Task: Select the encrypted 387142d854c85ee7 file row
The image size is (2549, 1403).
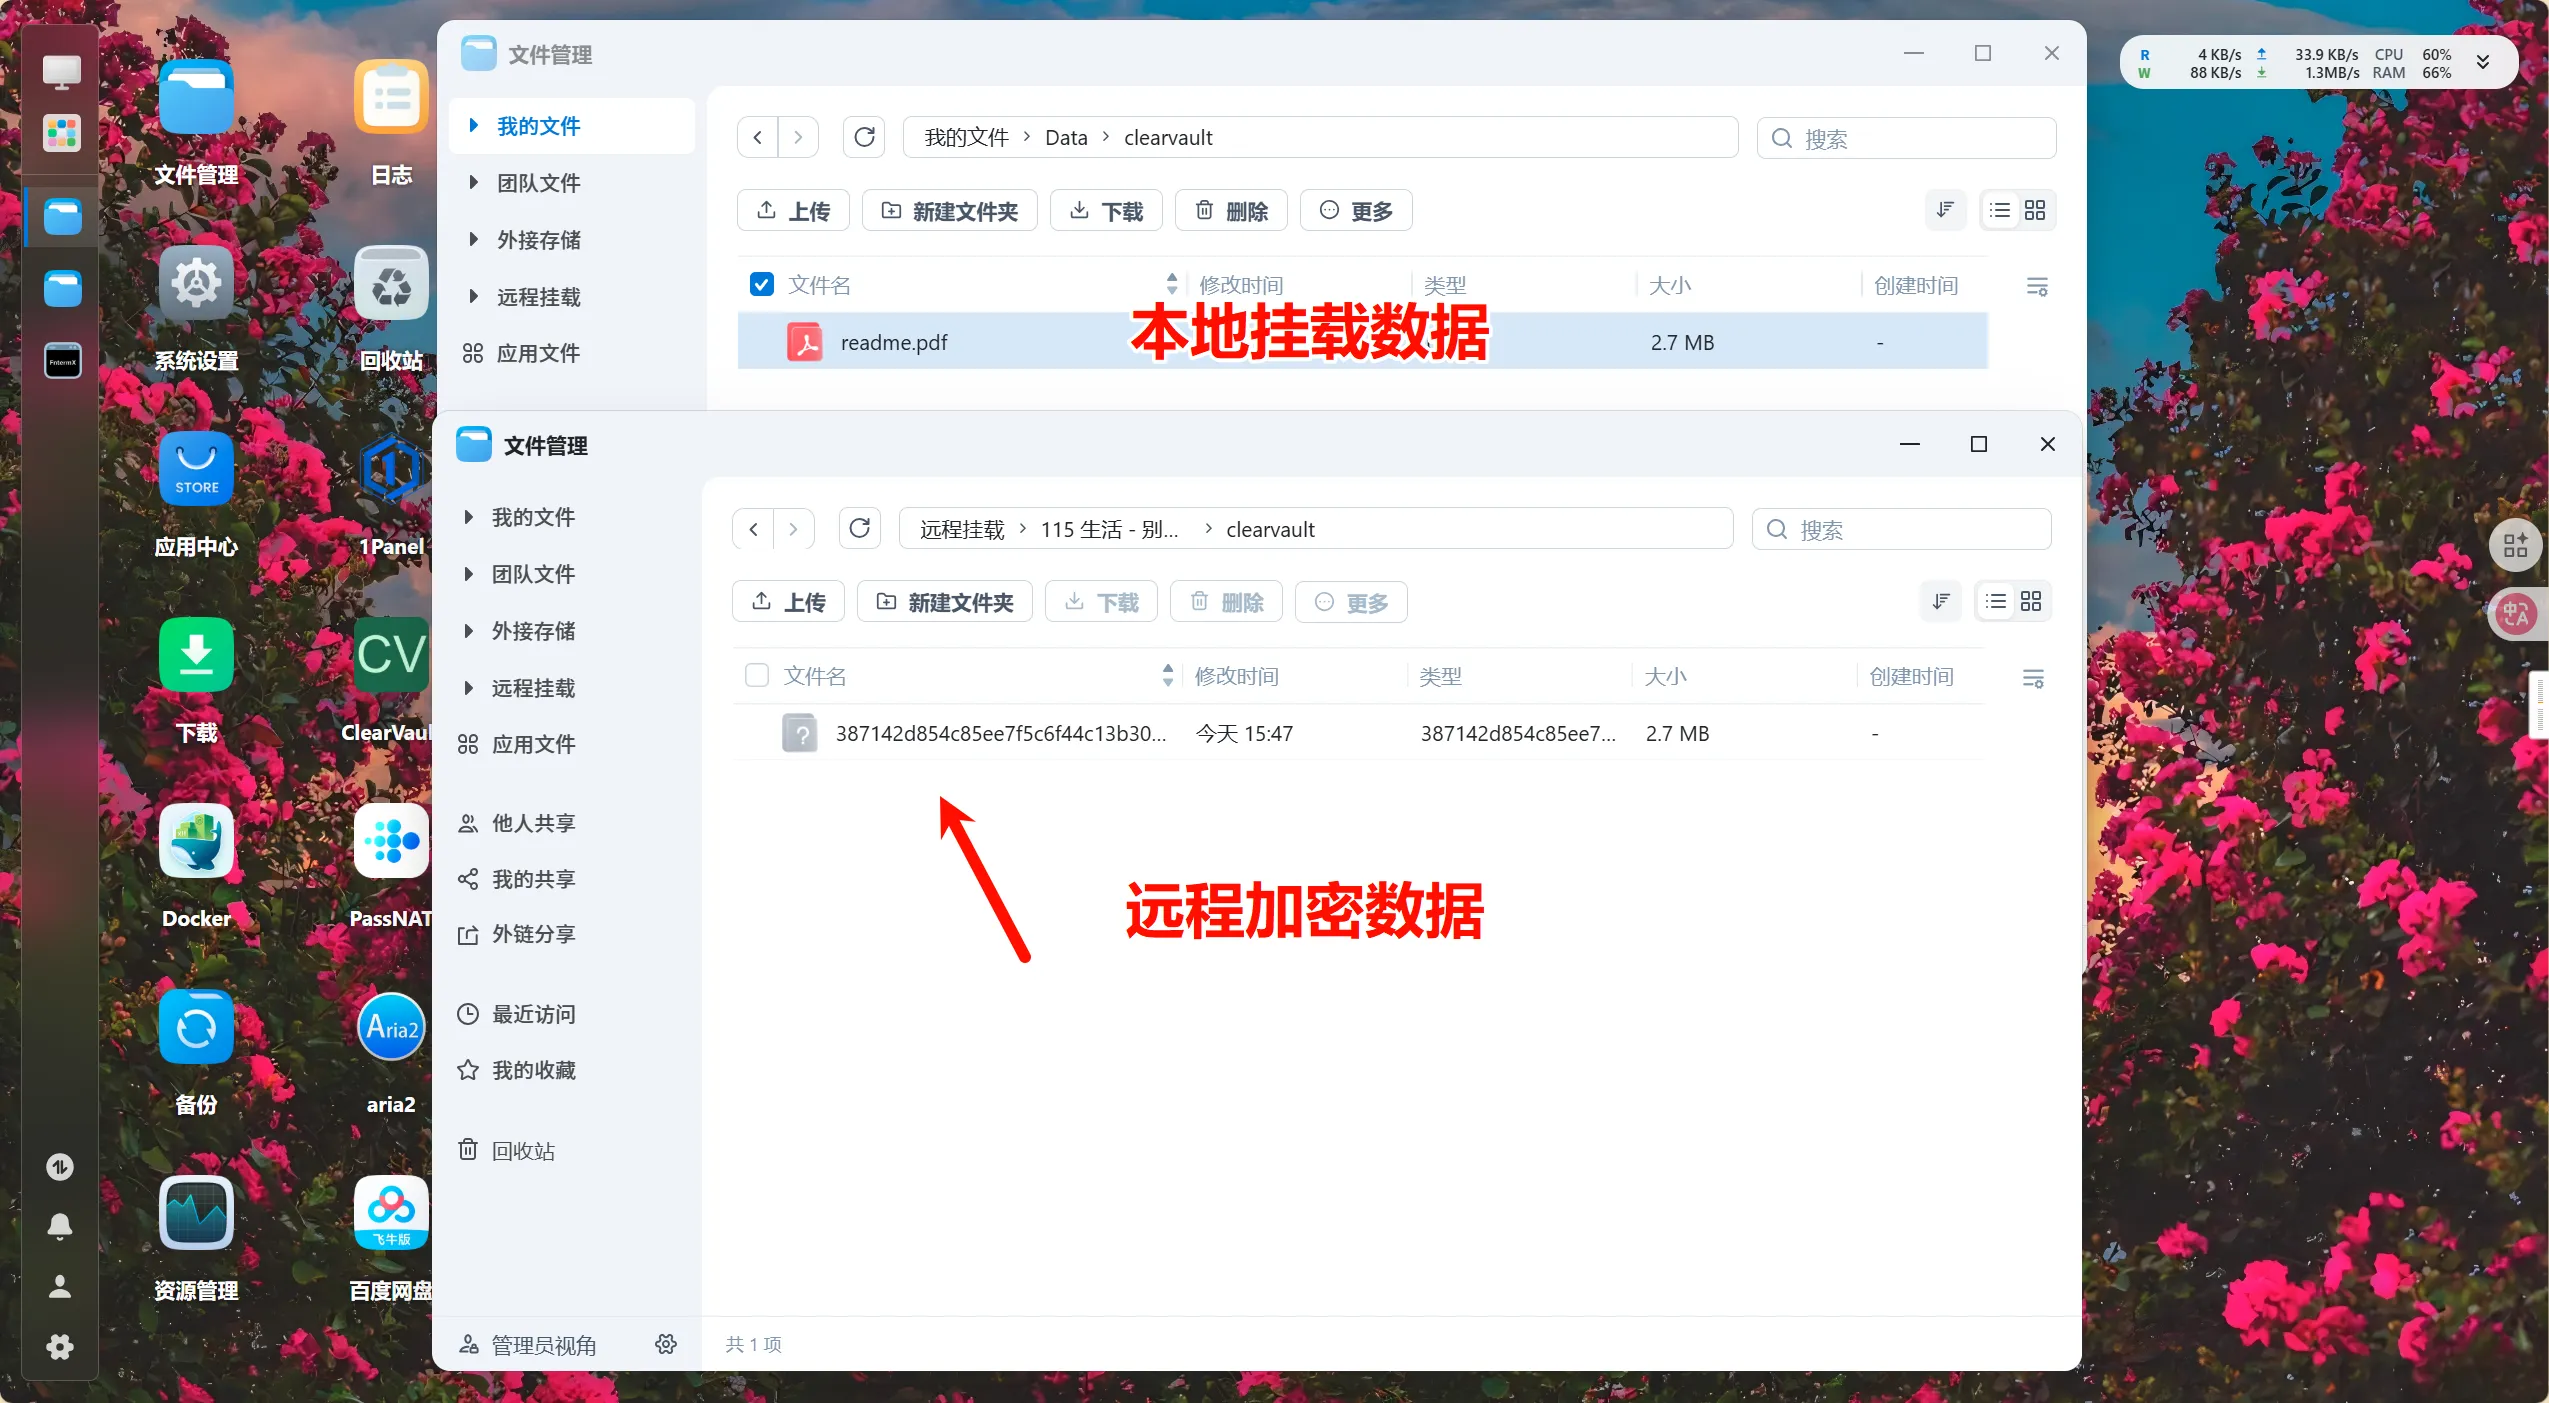Action: 1000,734
